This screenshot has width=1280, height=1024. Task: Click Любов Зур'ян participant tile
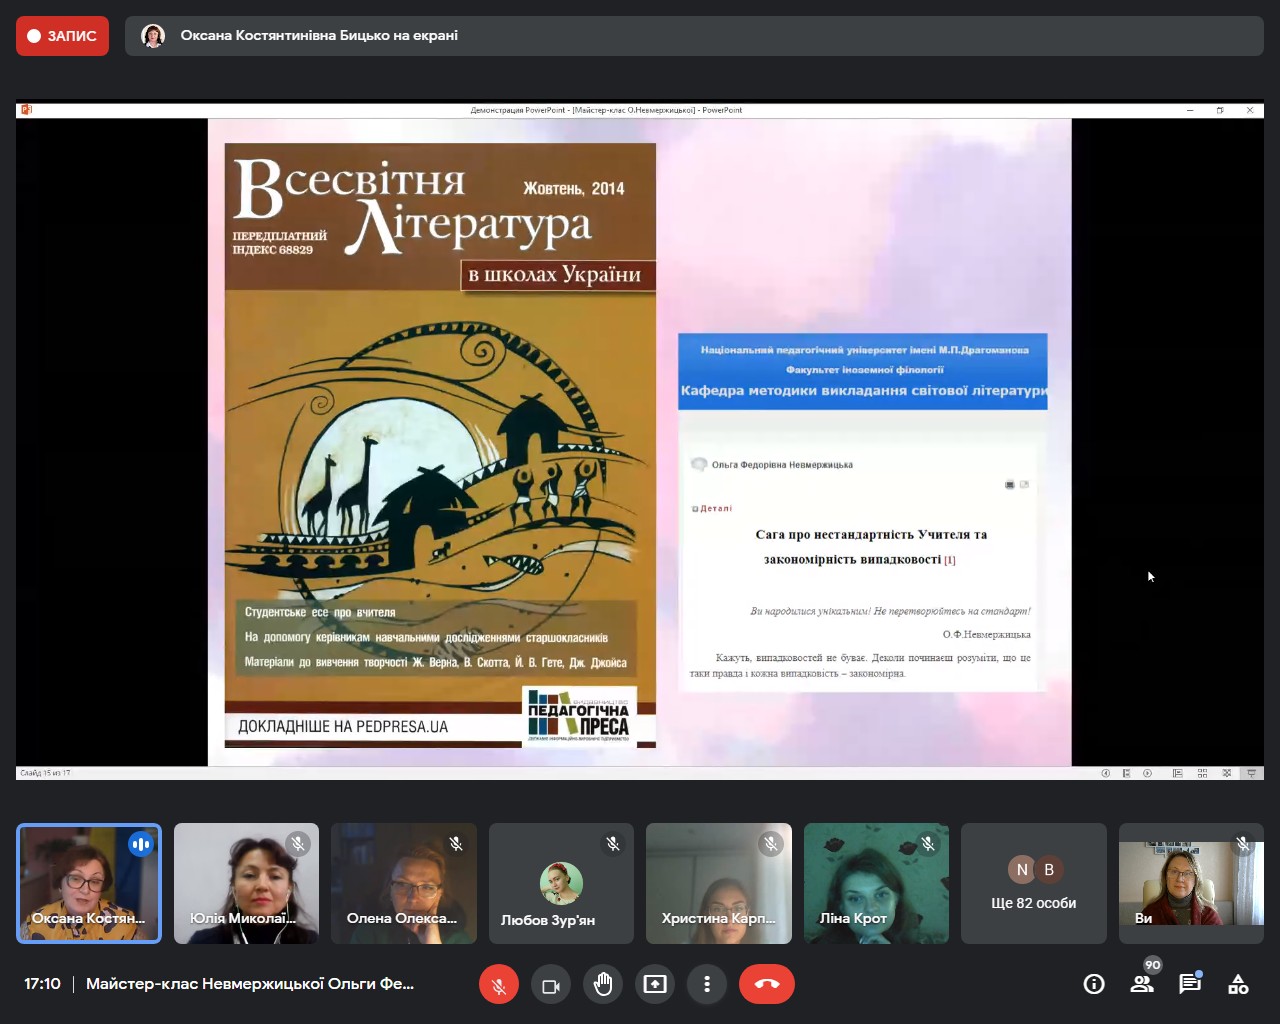(561, 883)
